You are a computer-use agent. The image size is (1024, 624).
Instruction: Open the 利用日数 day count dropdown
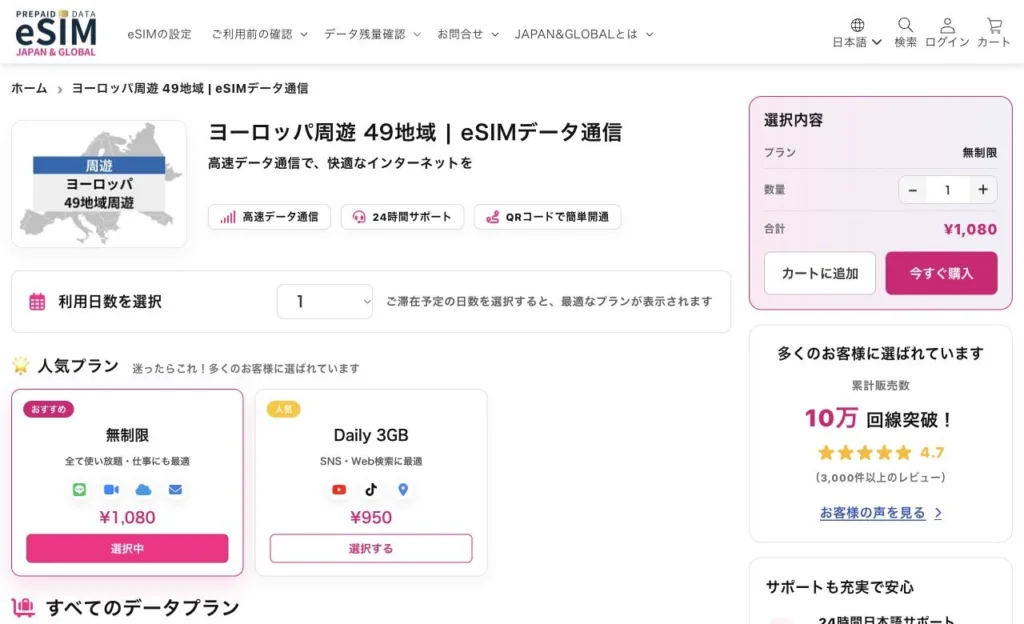pos(325,302)
